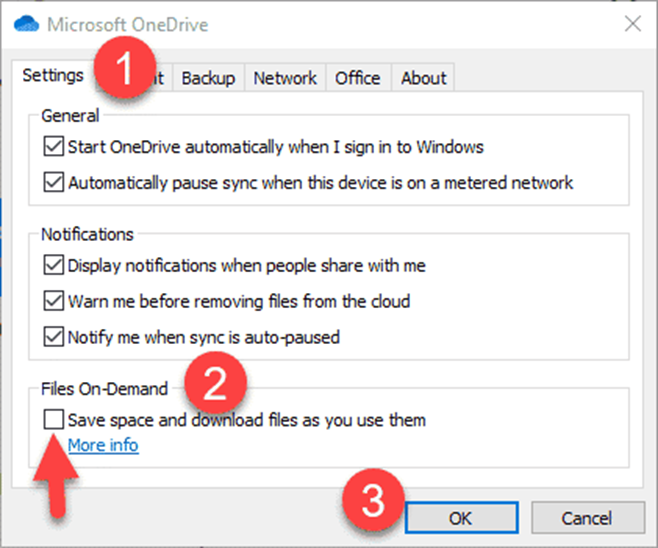Enable Save space and download files checkbox
658x548 pixels.
(54, 420)
